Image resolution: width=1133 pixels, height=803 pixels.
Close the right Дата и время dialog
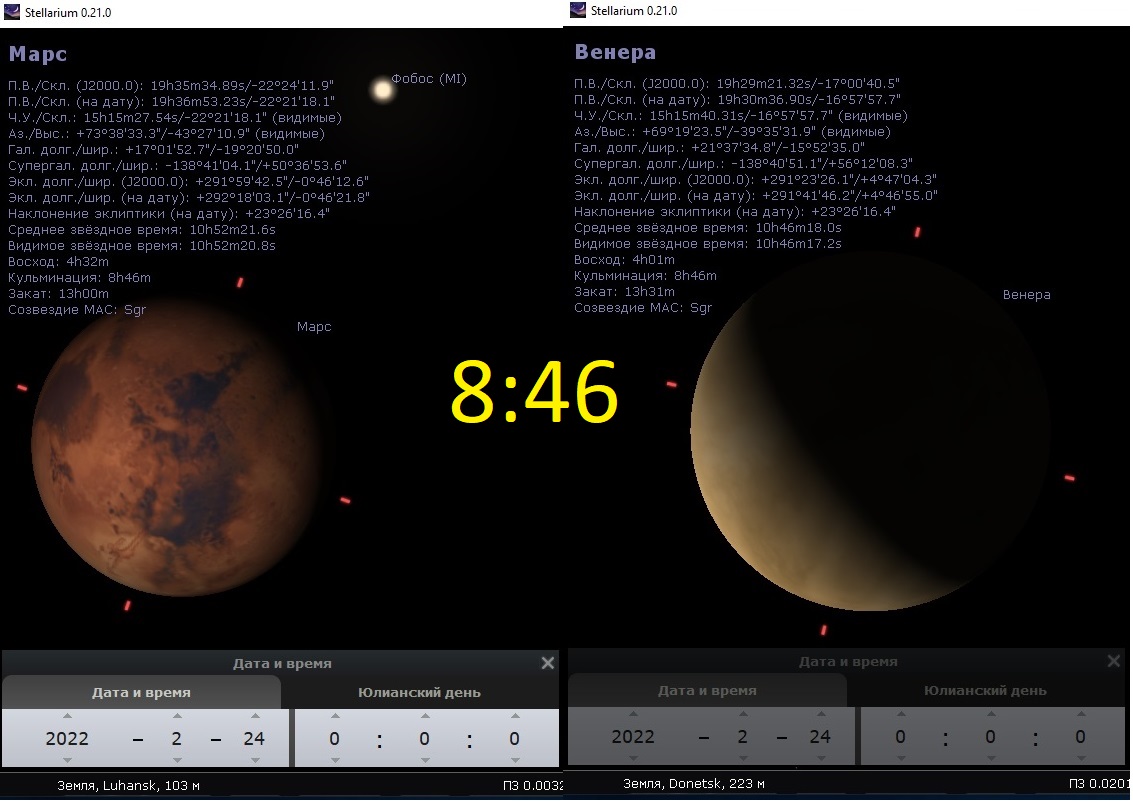point(1113,661)
